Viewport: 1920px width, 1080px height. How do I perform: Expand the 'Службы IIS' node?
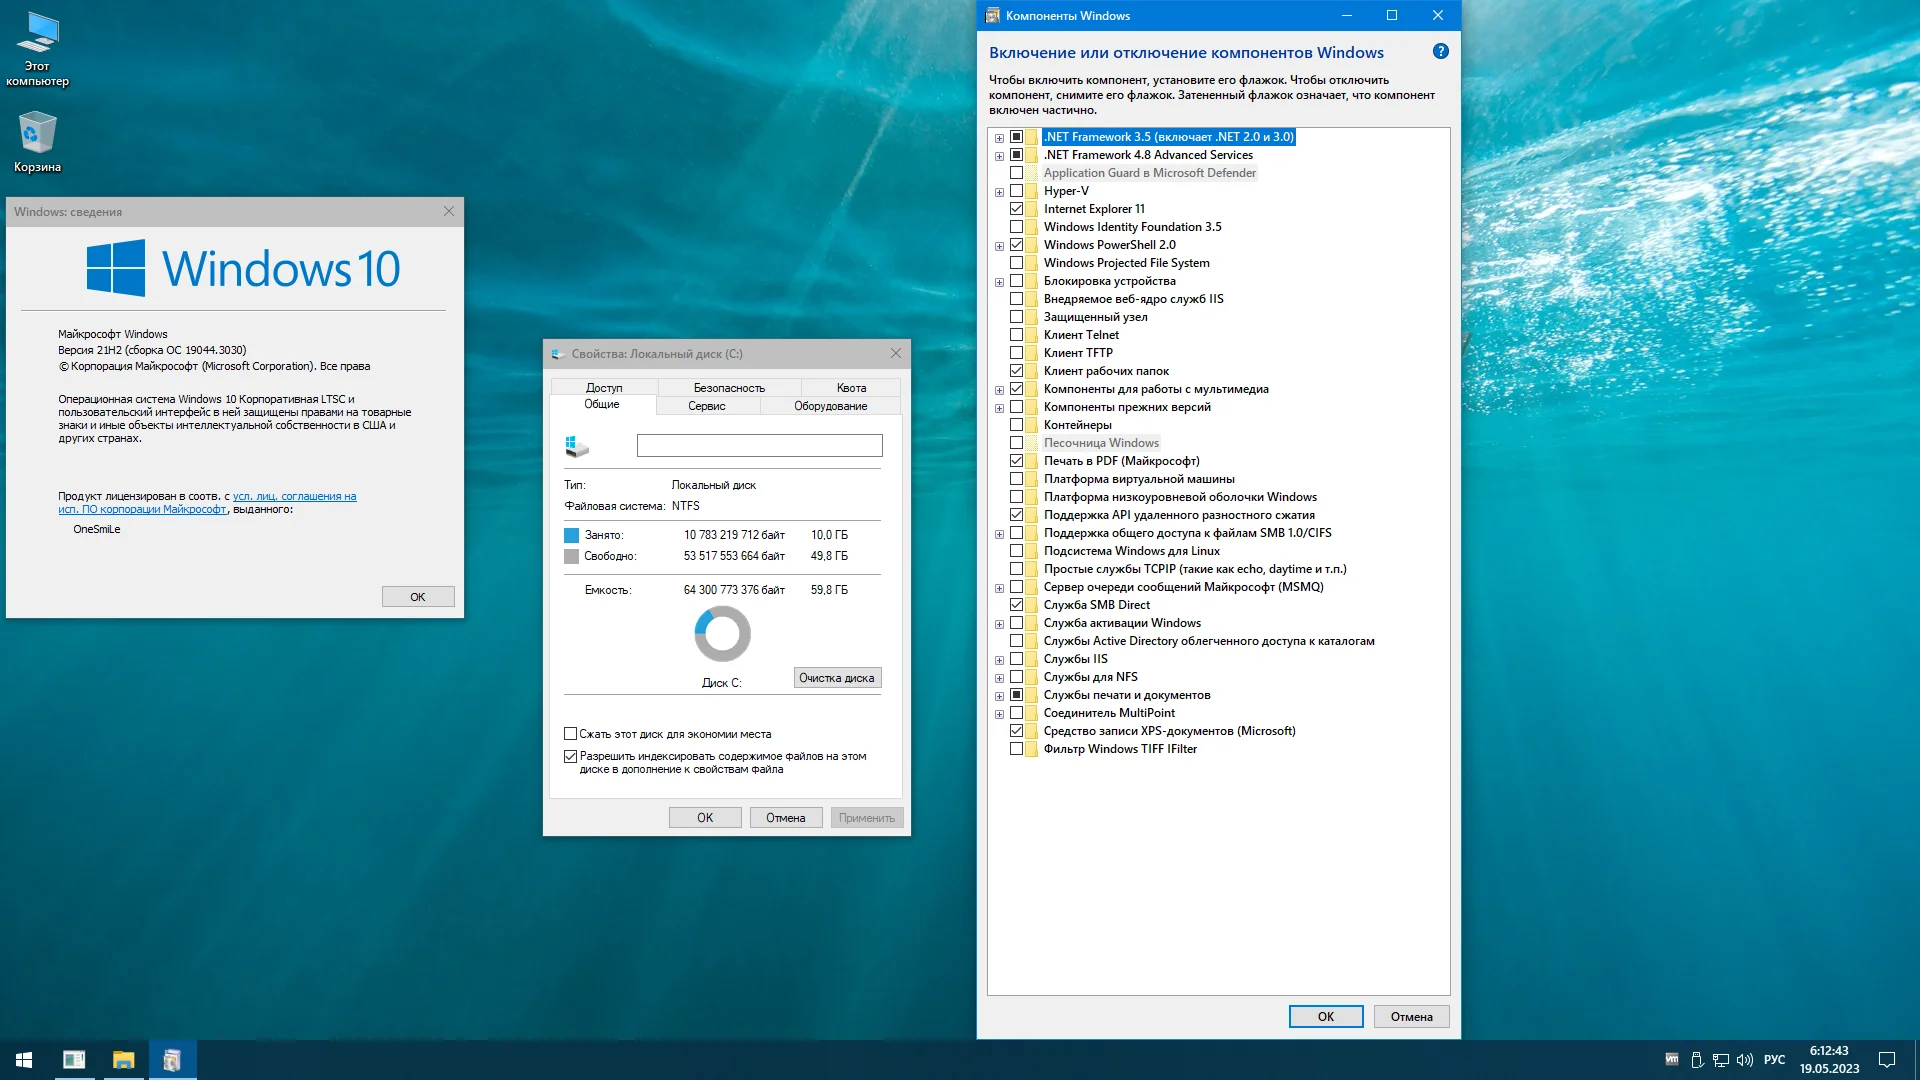click(999, 660)
